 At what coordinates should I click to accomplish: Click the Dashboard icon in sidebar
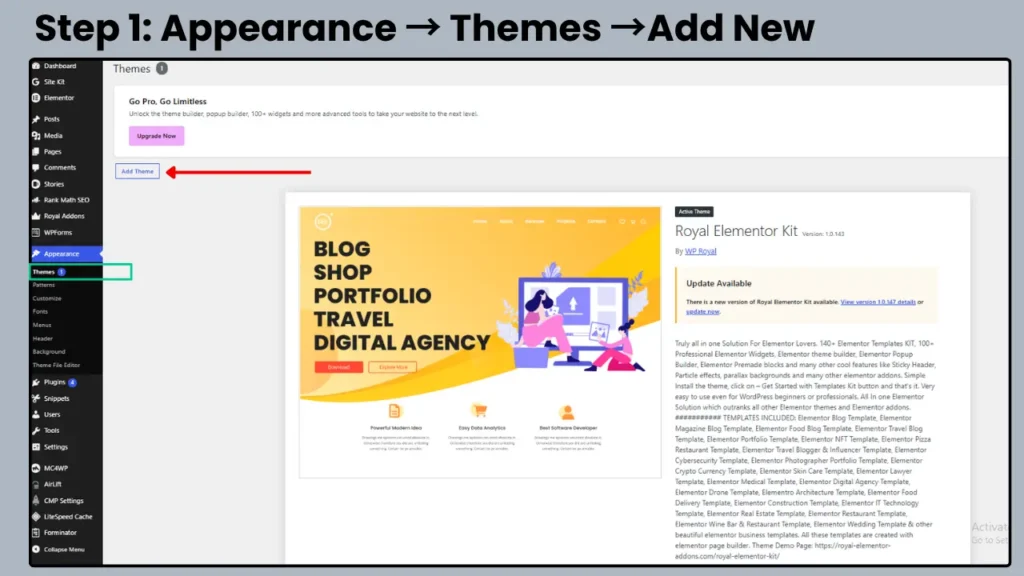(x=36, y=66)
